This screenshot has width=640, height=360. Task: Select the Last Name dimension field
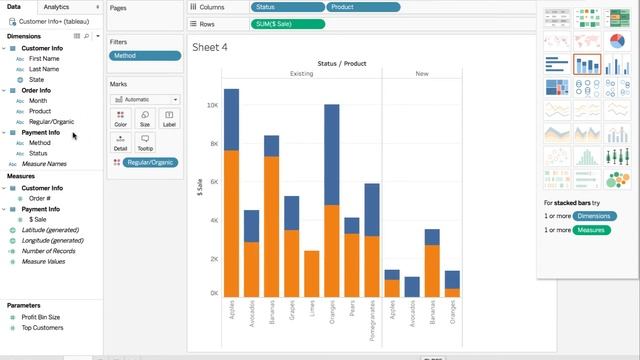[x=44, y=69]
